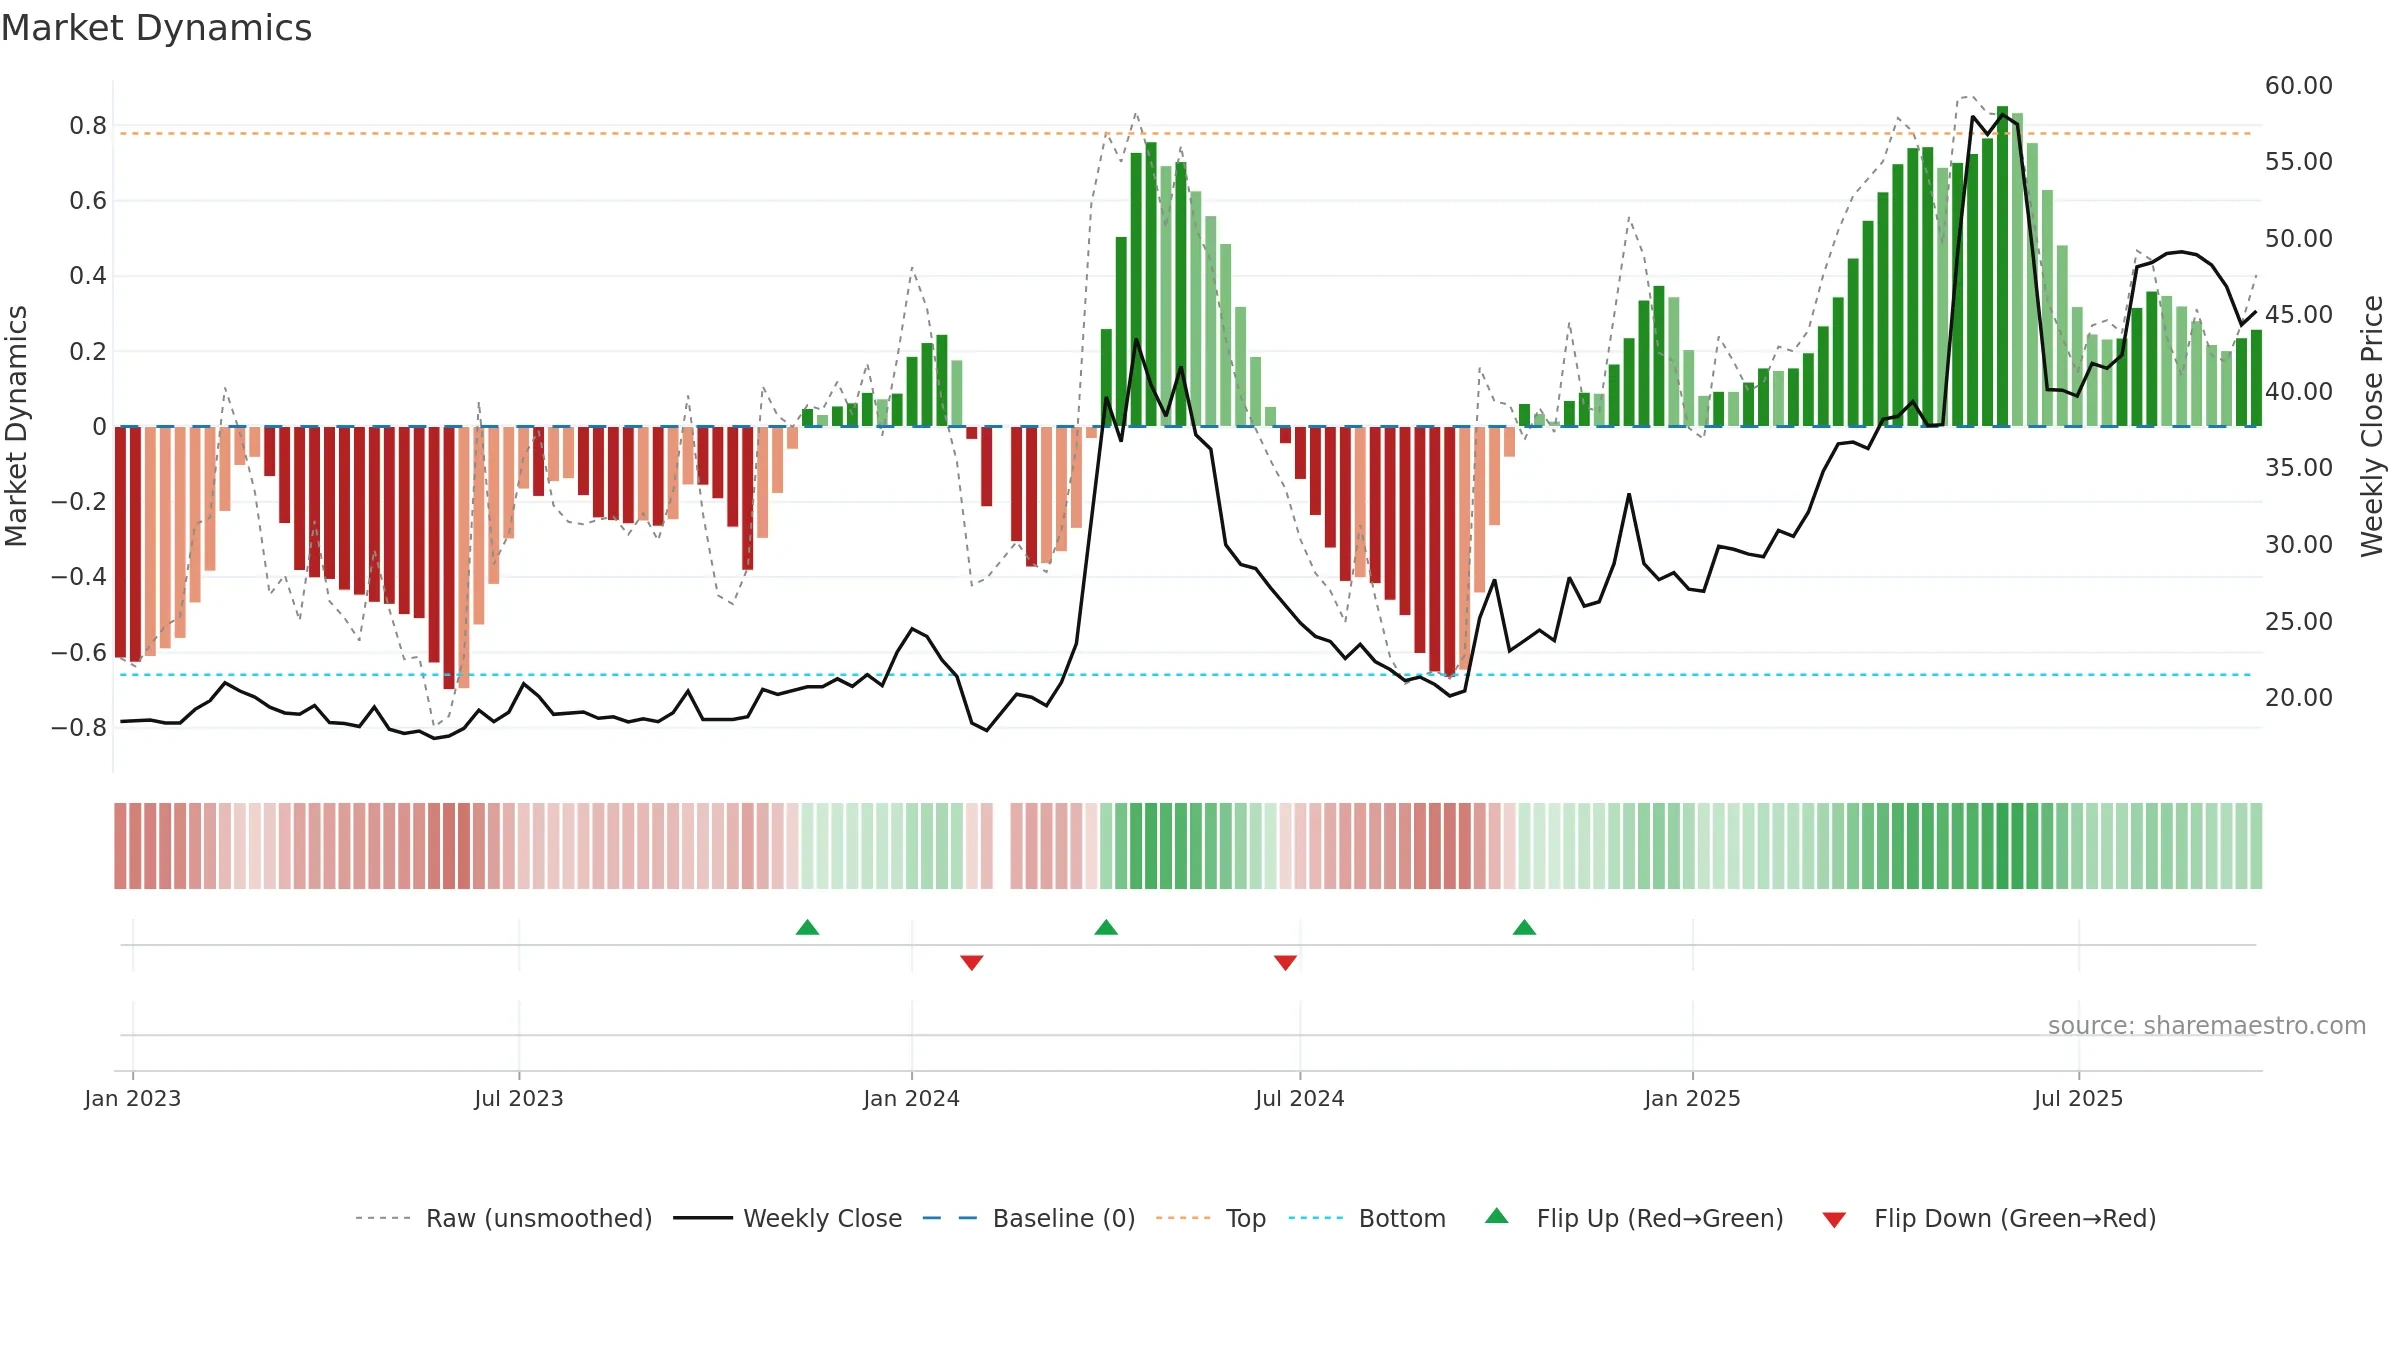Click the green triangle icon in the legend
This screenshot has height=1350, width=2400.
coord(1497,1216)
